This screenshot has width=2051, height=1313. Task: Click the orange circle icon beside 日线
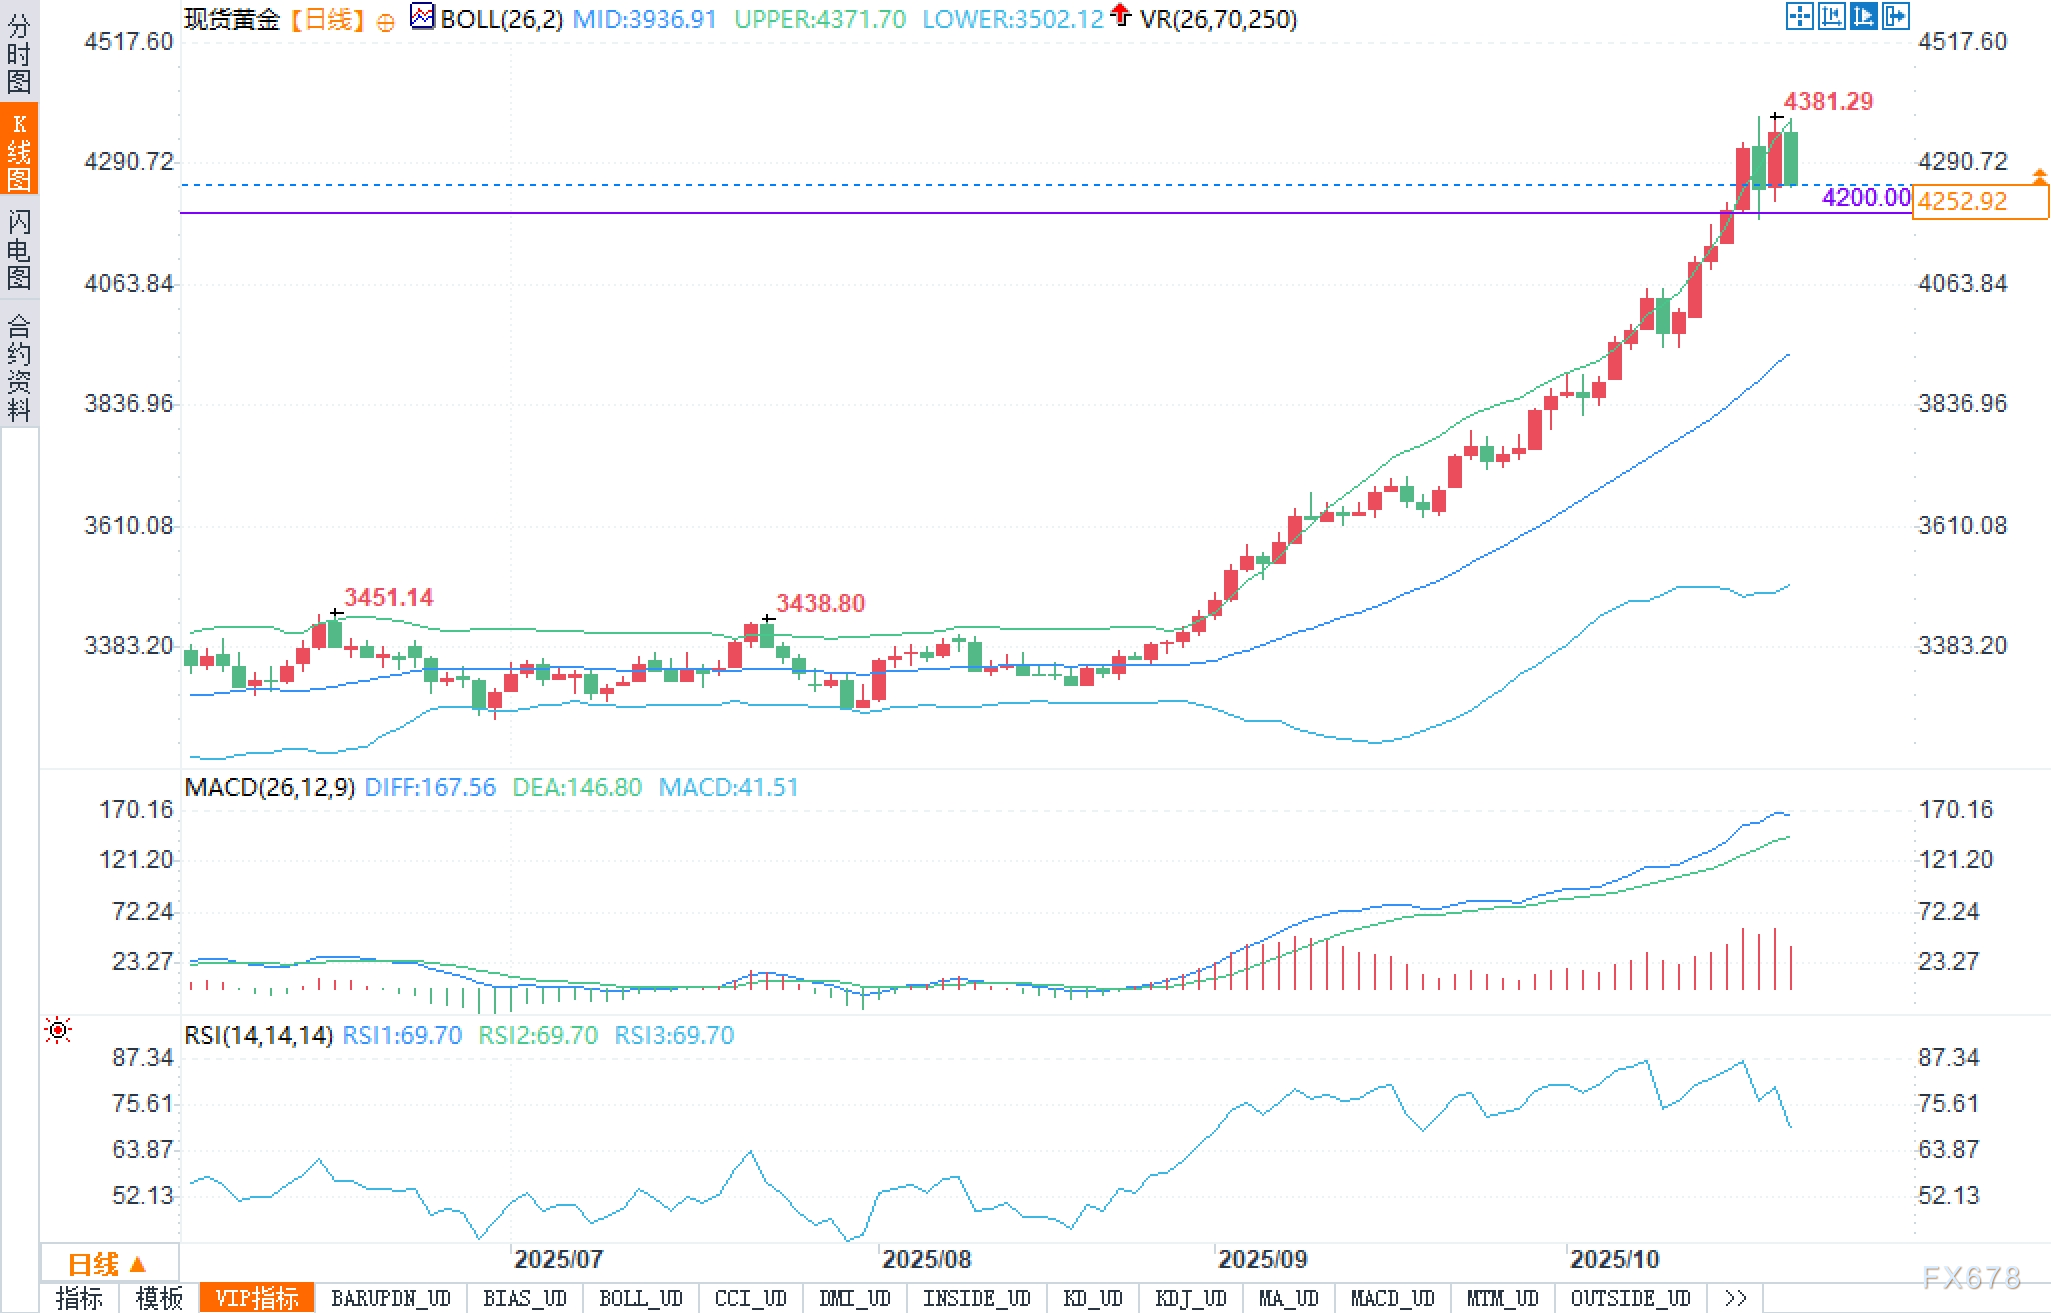385,22
